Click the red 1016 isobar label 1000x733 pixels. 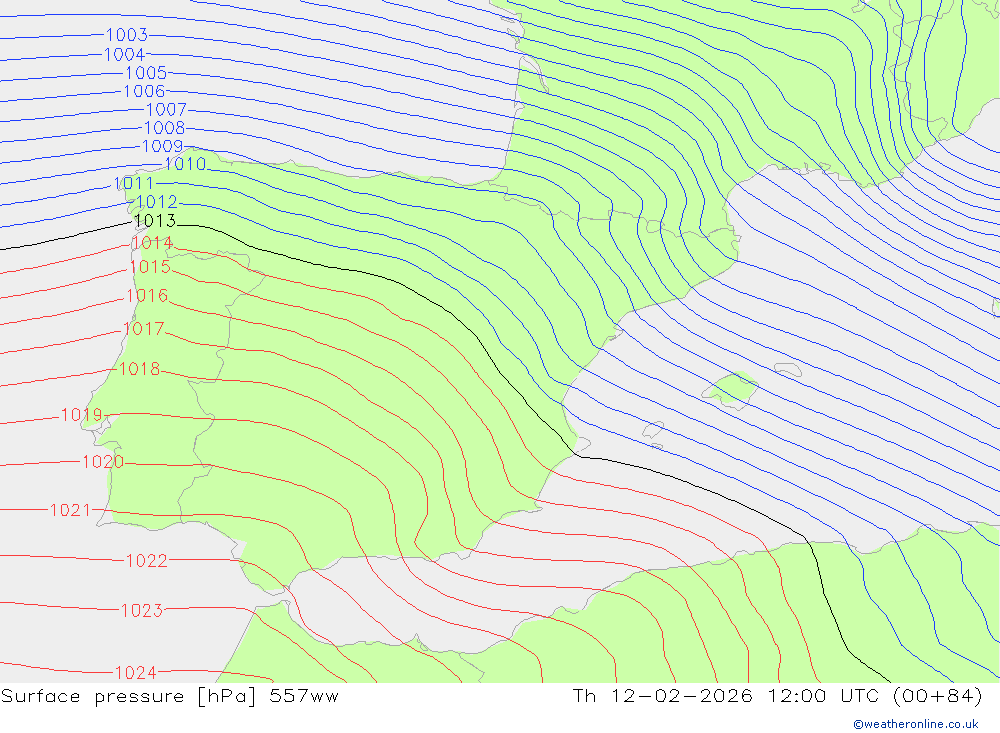(x=147, y=296)
